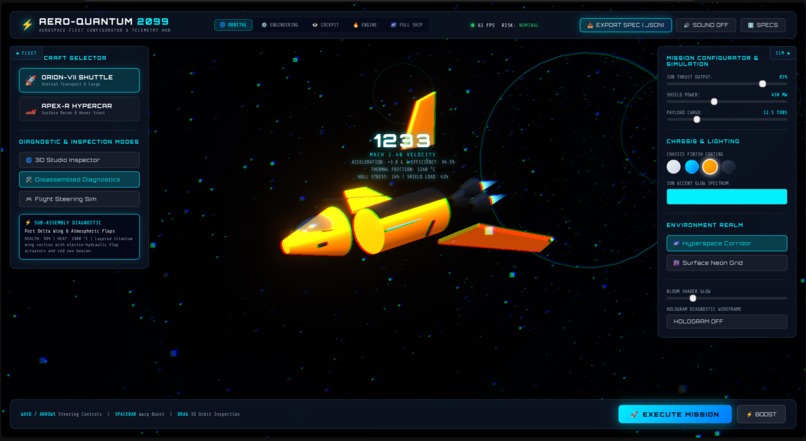This screenshot has height=441, width=806.
Task: Click the "CHASSIS & LIGHTING" heading
Action: pos(703,141)
